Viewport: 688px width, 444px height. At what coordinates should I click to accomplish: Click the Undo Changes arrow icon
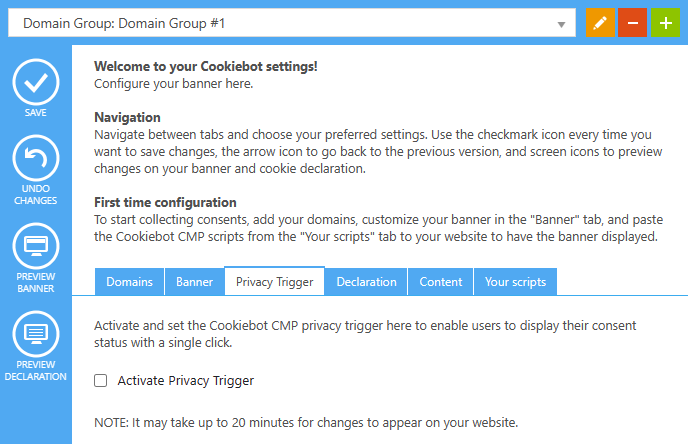(x=36, y=158)
